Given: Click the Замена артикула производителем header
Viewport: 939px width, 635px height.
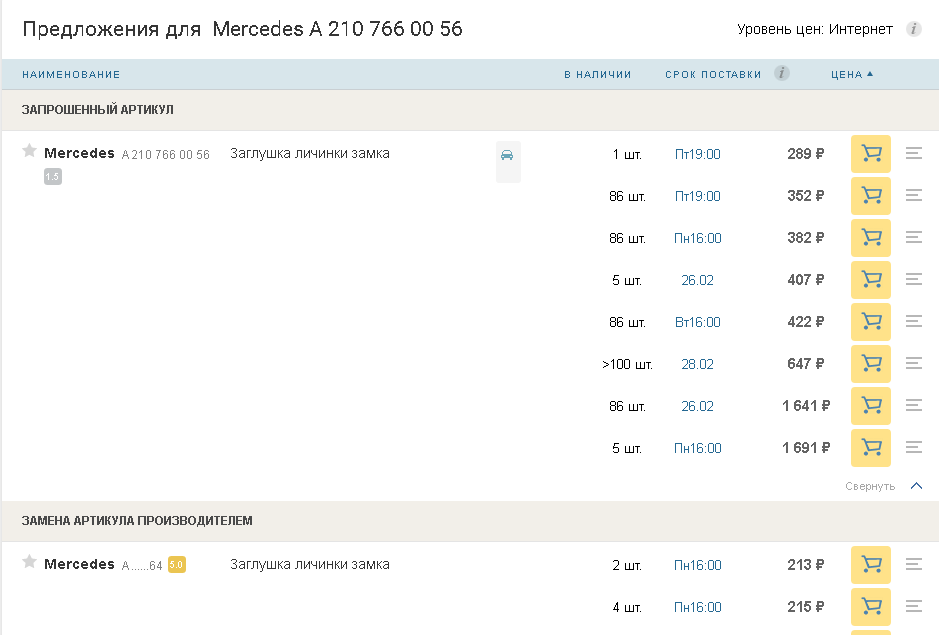Looking at the screenshot, I should coord(137,521).
